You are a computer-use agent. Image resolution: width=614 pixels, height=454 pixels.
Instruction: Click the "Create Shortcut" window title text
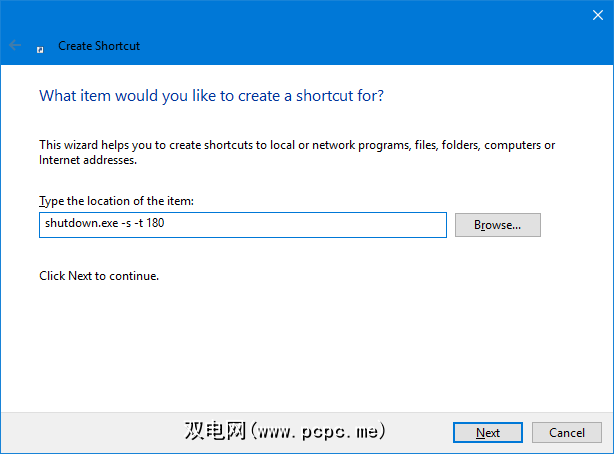tap(99, 45)
